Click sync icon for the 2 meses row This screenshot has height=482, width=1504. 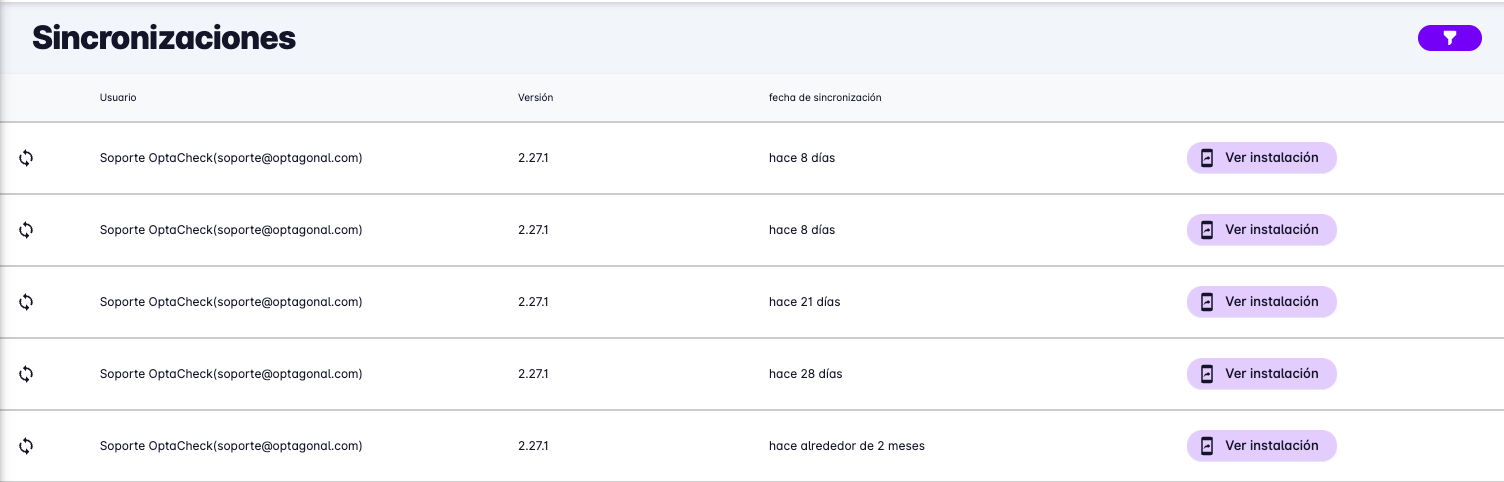click(x=26, y=446)
